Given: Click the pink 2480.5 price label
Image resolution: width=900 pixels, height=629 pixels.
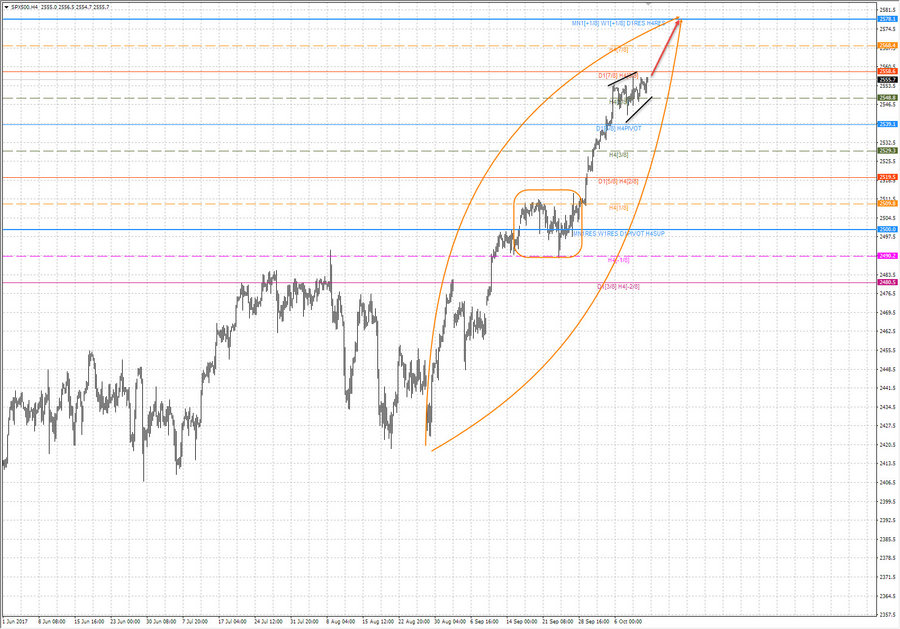Looking at the screenshot, I should click(886, 282).
